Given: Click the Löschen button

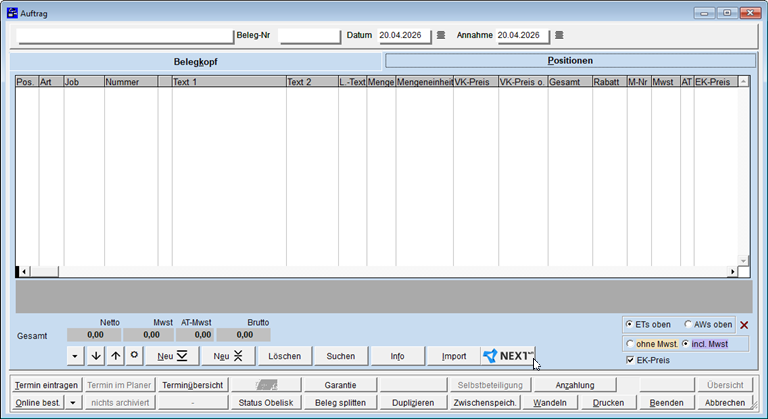Looking at the screenshot, I should [x=285, y=356].
